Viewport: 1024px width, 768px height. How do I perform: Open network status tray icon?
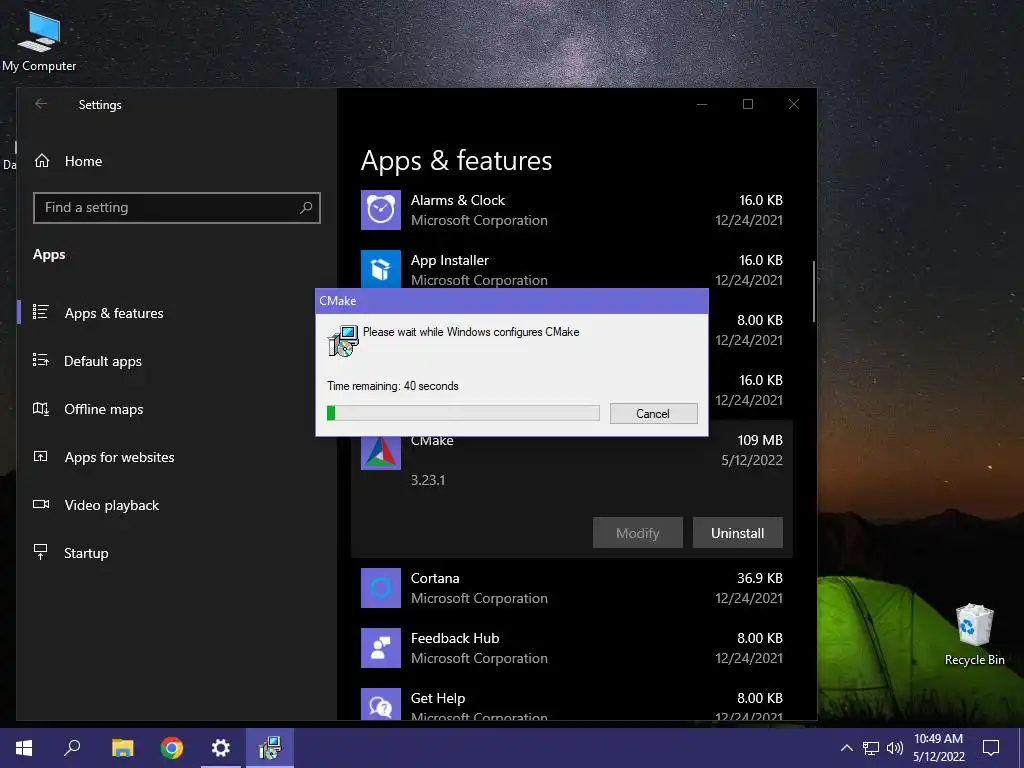[x=871, y=748]
